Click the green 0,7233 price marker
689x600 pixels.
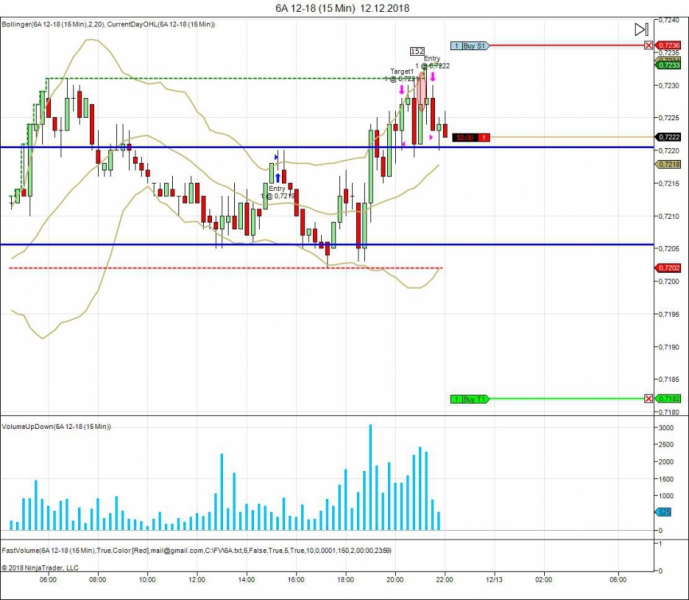coord(668,65)
